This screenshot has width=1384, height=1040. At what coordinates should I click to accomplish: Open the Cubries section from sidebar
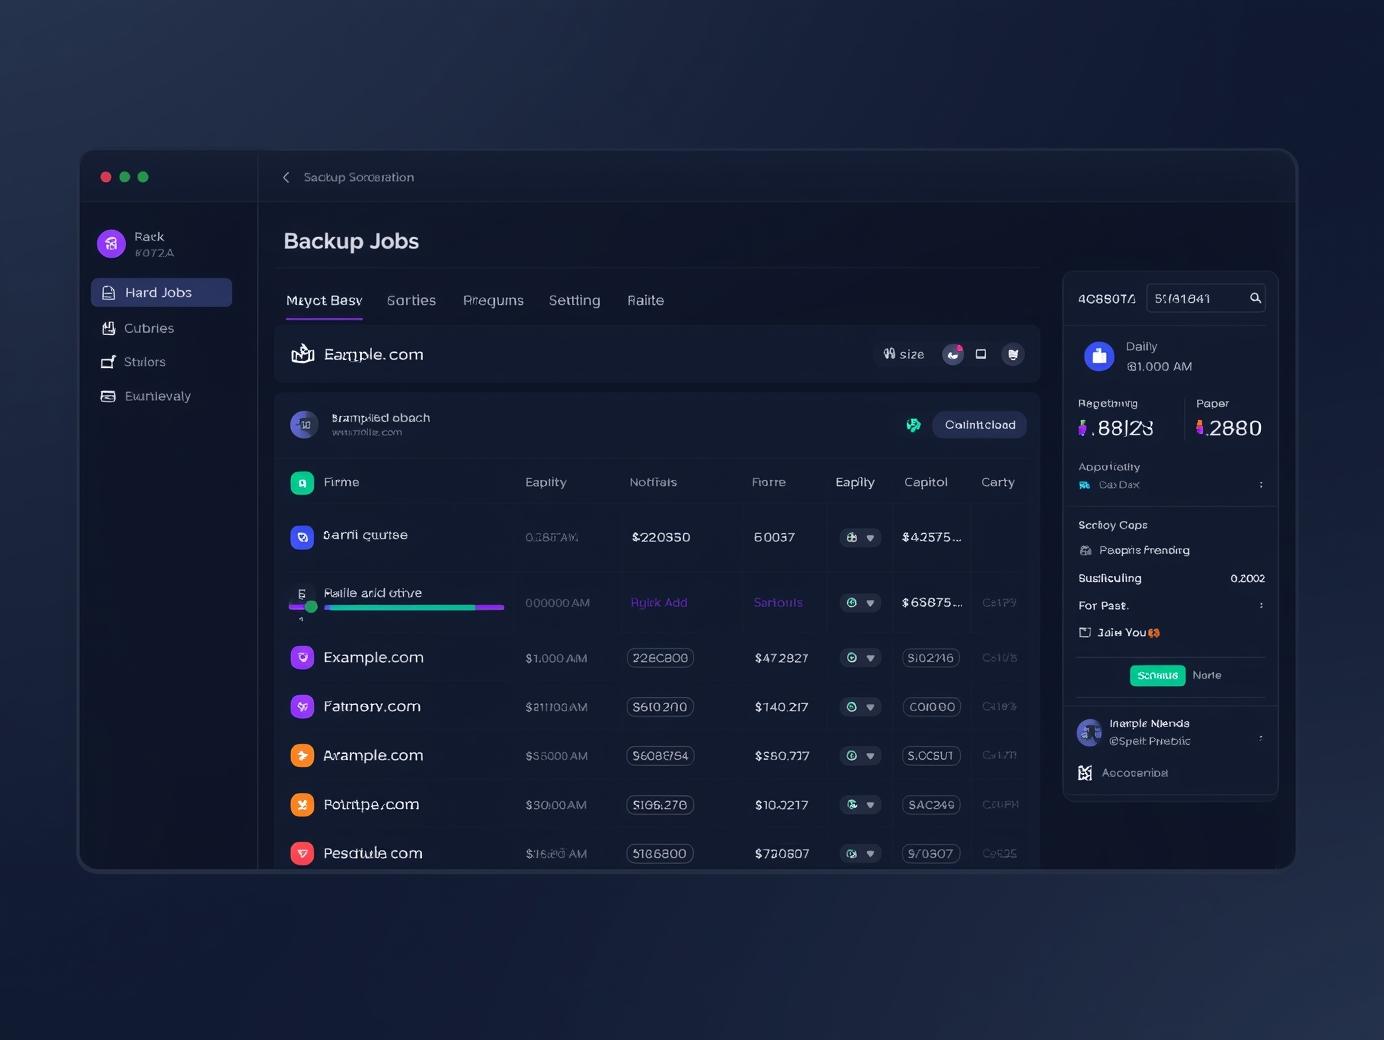(148, 328)
